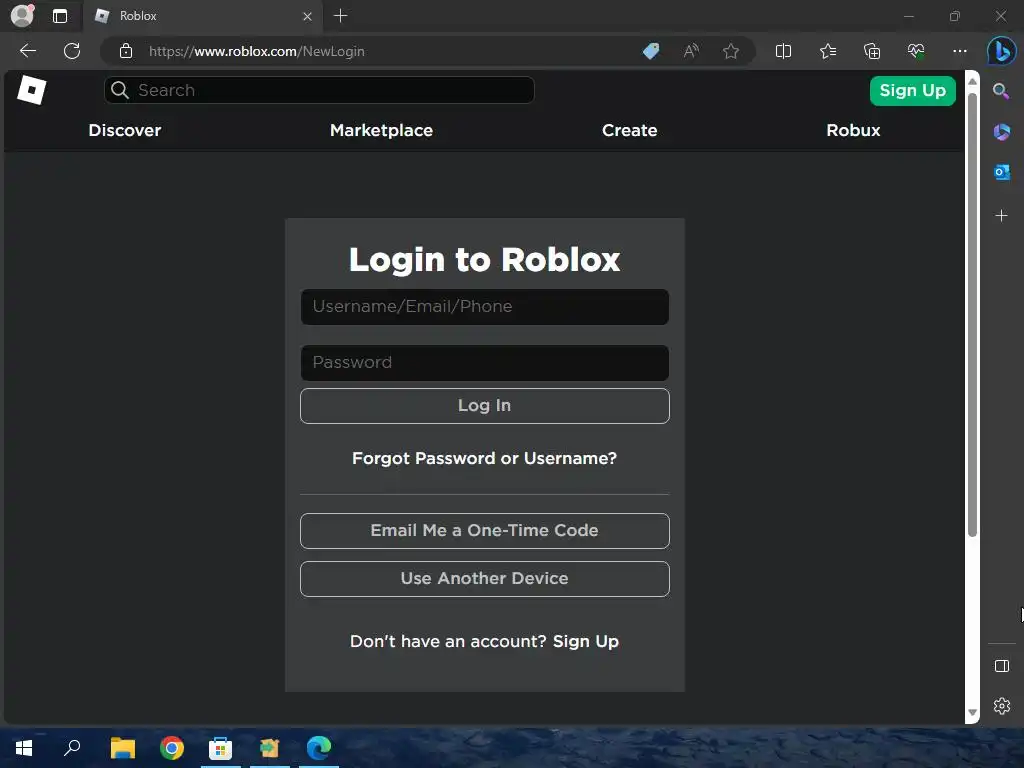Add this page to favorites star
Screen dimensions: 1024x768
tap(731, 51)
